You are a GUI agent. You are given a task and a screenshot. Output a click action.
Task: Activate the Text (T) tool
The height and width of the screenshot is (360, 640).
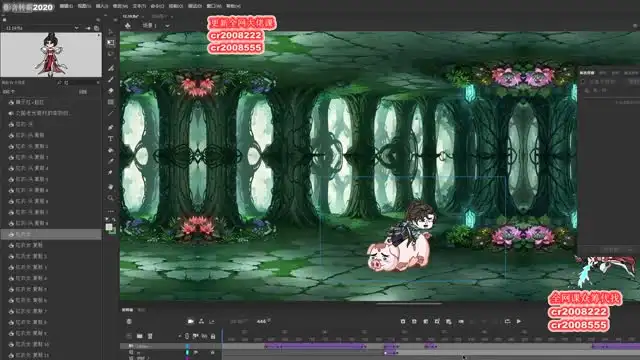pos(111,139)
